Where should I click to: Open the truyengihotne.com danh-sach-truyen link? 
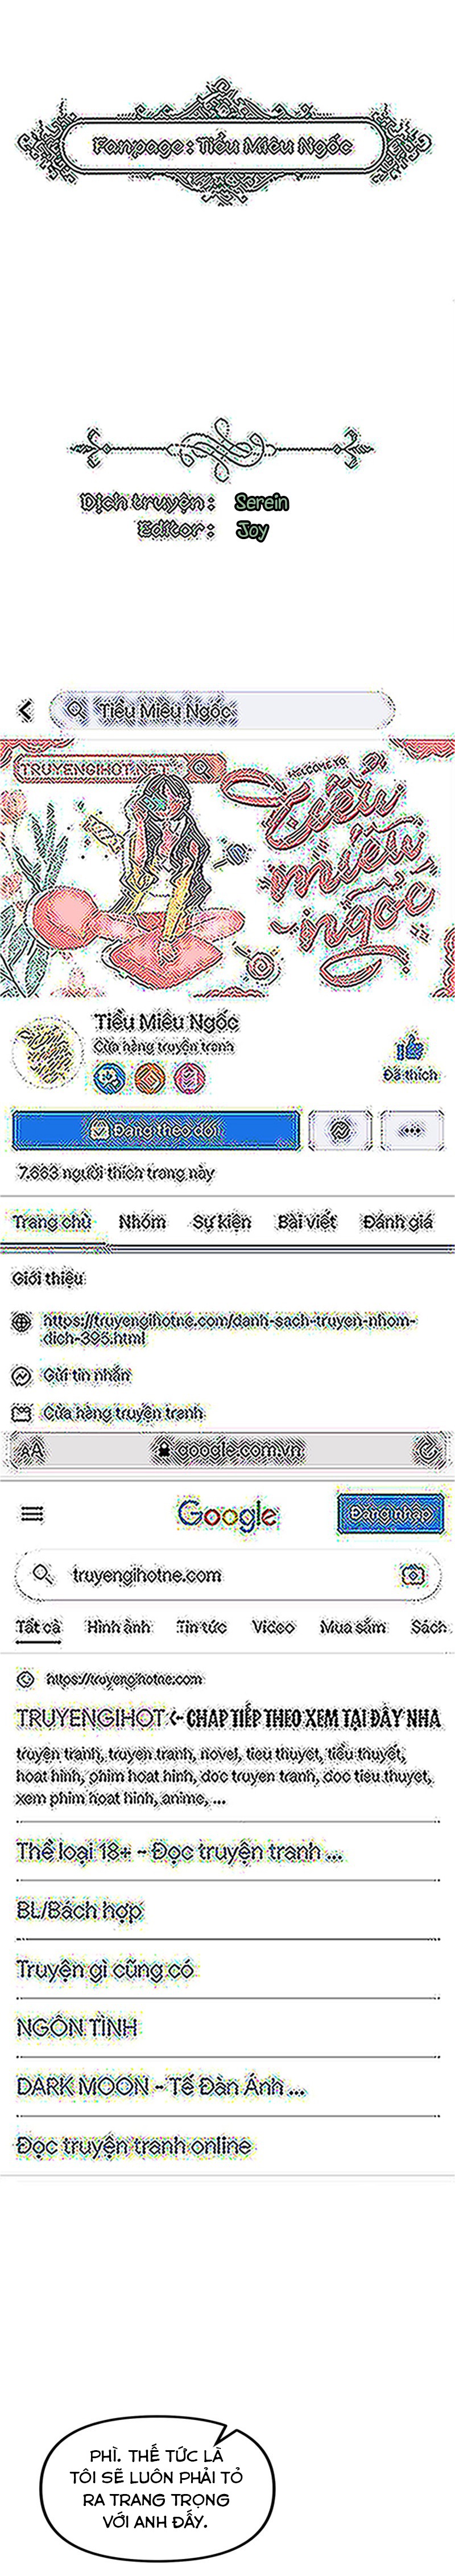(228, 1329)
